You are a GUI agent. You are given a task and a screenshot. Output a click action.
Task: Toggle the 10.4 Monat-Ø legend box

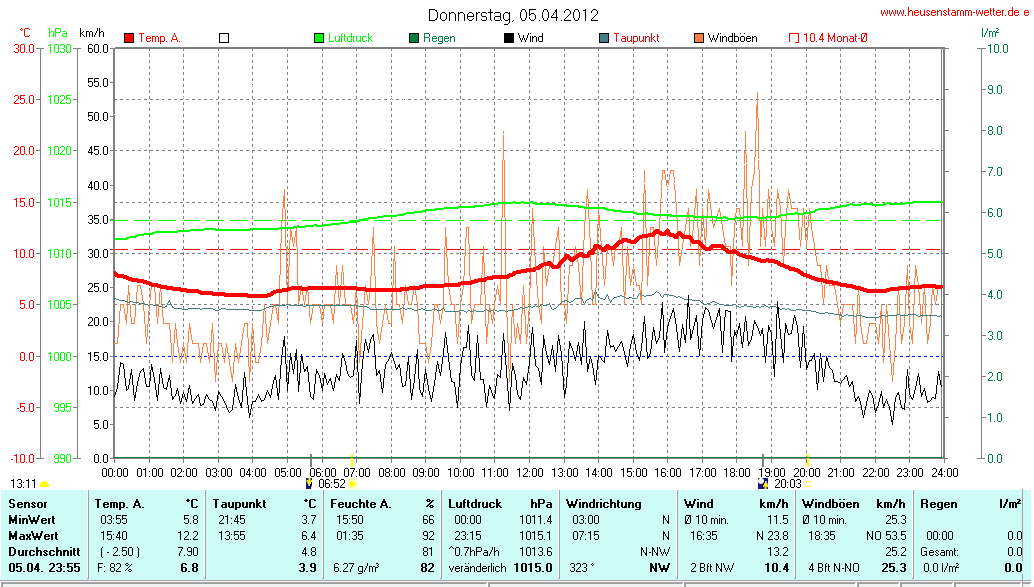coord(794,38)
